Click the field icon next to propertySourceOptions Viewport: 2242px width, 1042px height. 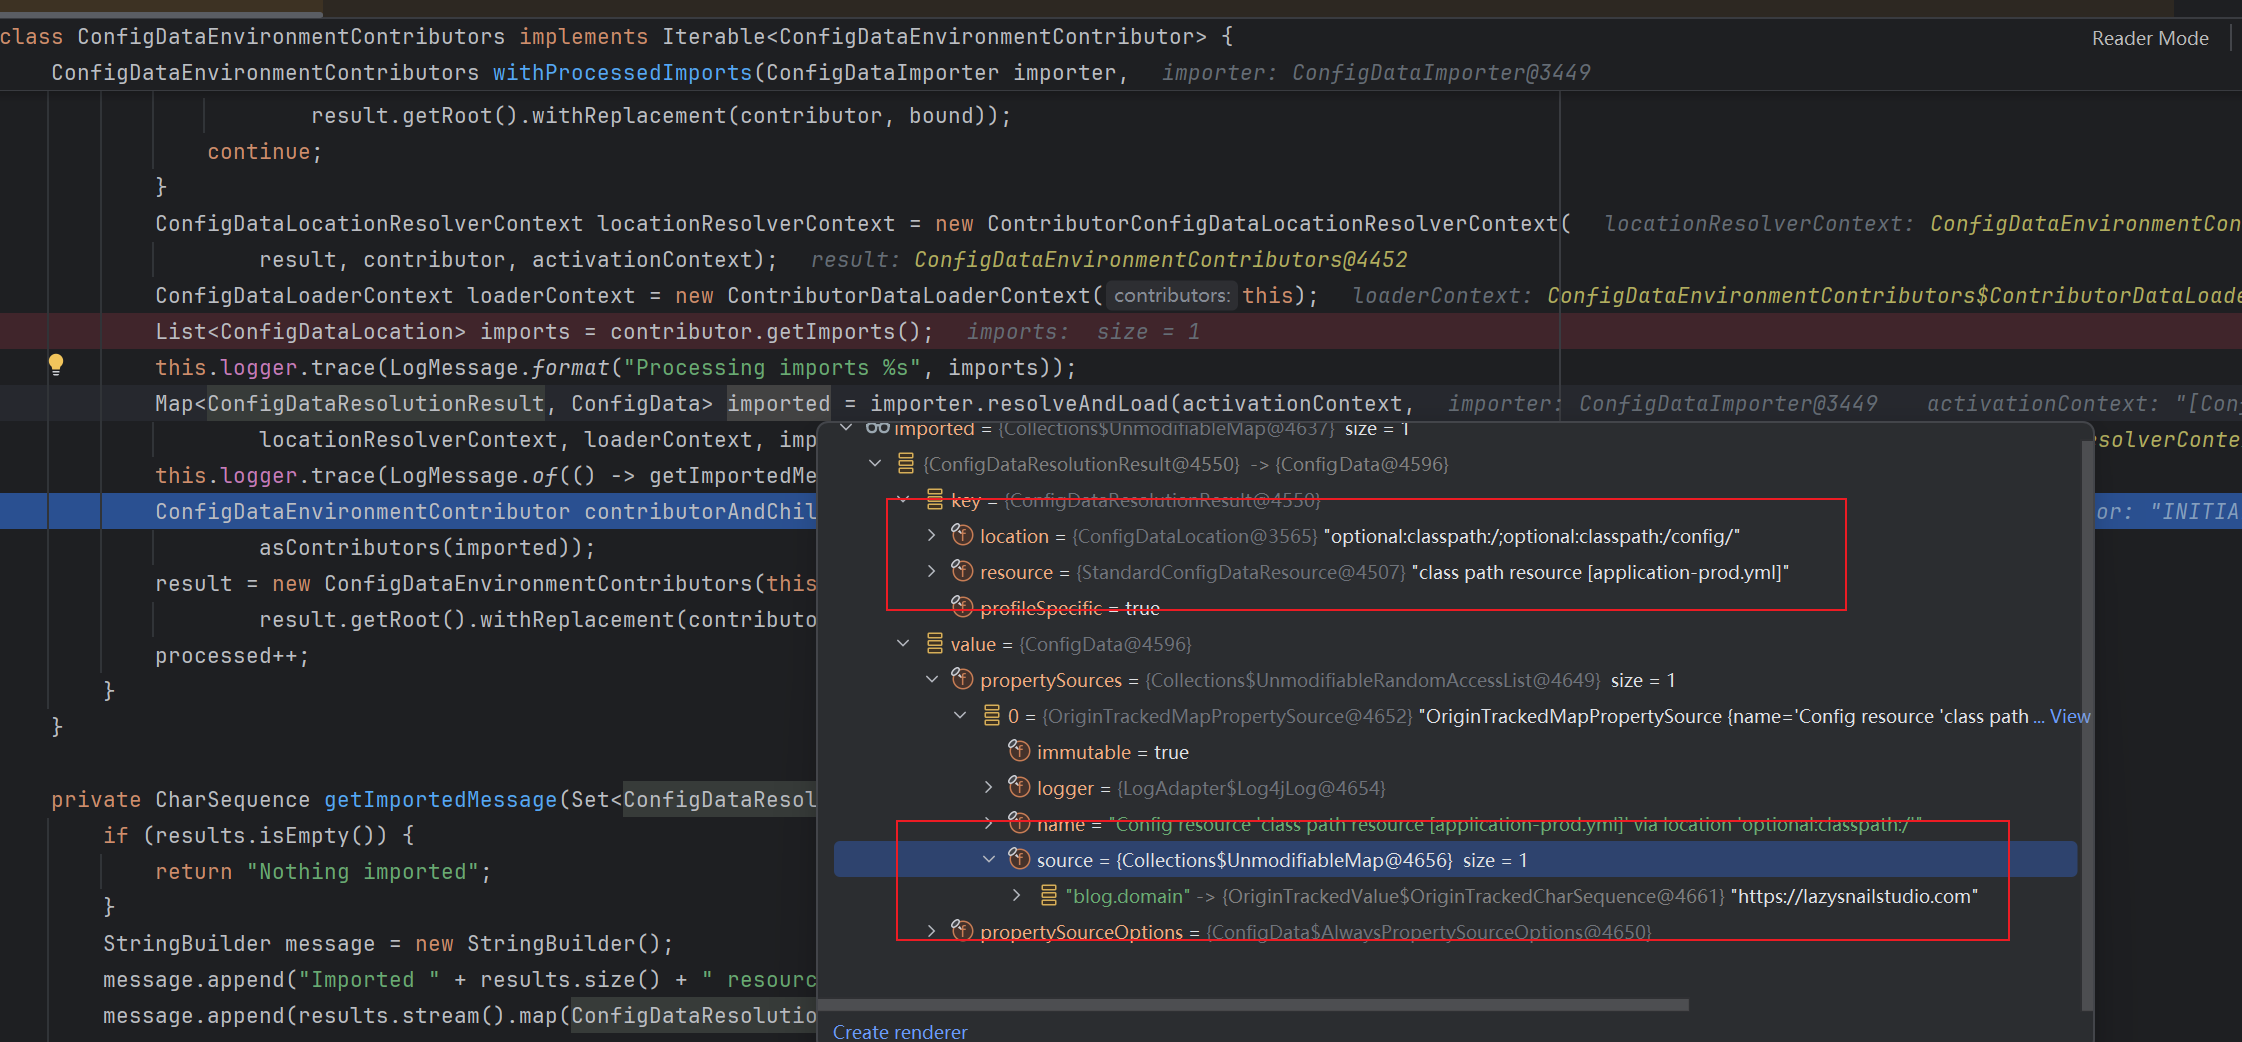[962, 931]
